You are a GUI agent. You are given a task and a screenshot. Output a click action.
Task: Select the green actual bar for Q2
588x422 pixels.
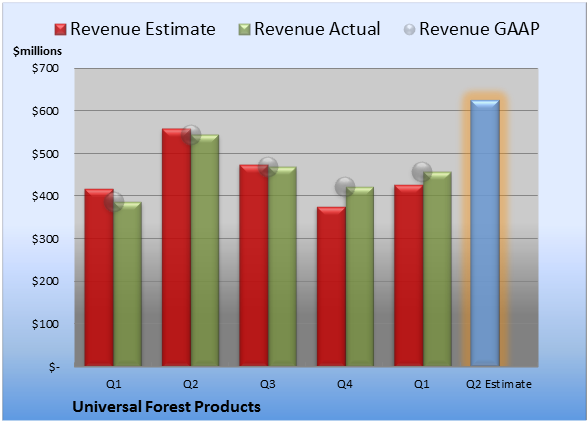pos(205,250)
